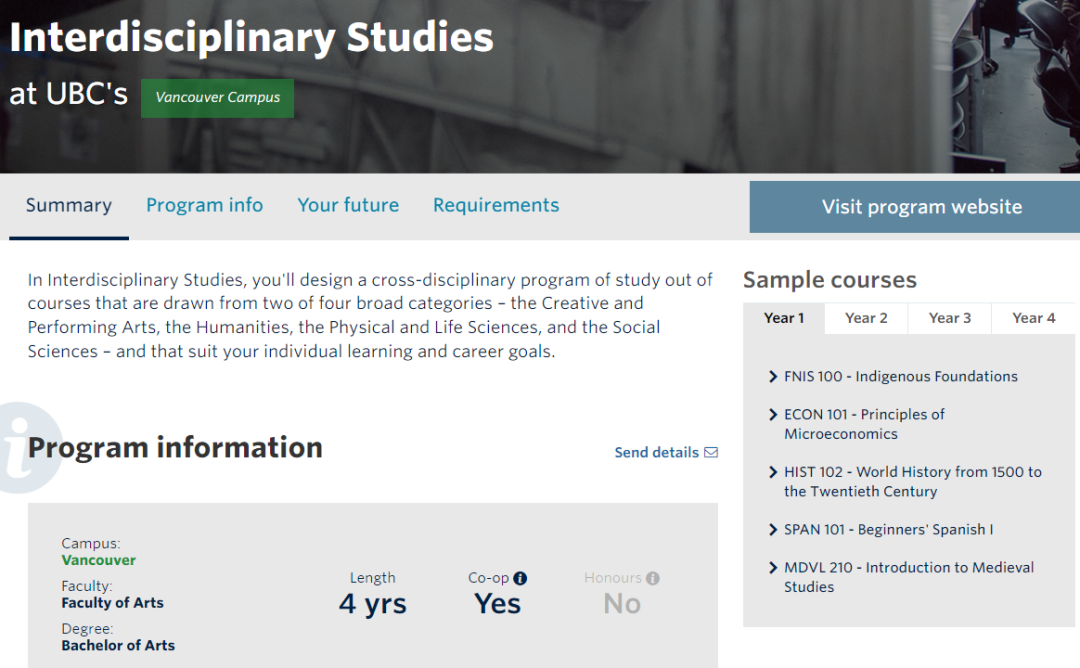Click the Honours info icon

pos(653,578)
